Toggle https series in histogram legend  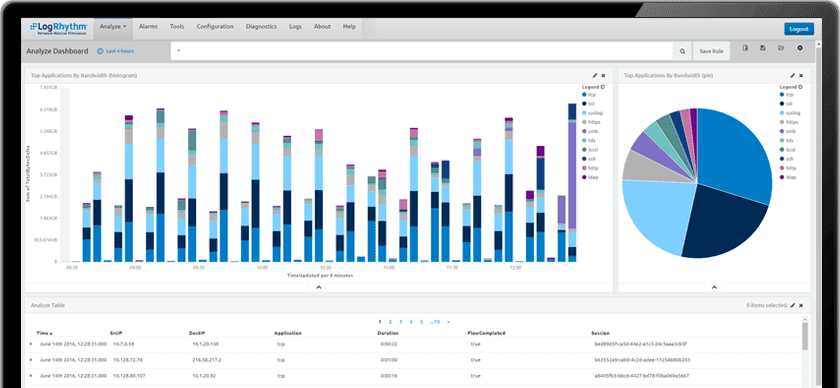[x=591, y=122]
